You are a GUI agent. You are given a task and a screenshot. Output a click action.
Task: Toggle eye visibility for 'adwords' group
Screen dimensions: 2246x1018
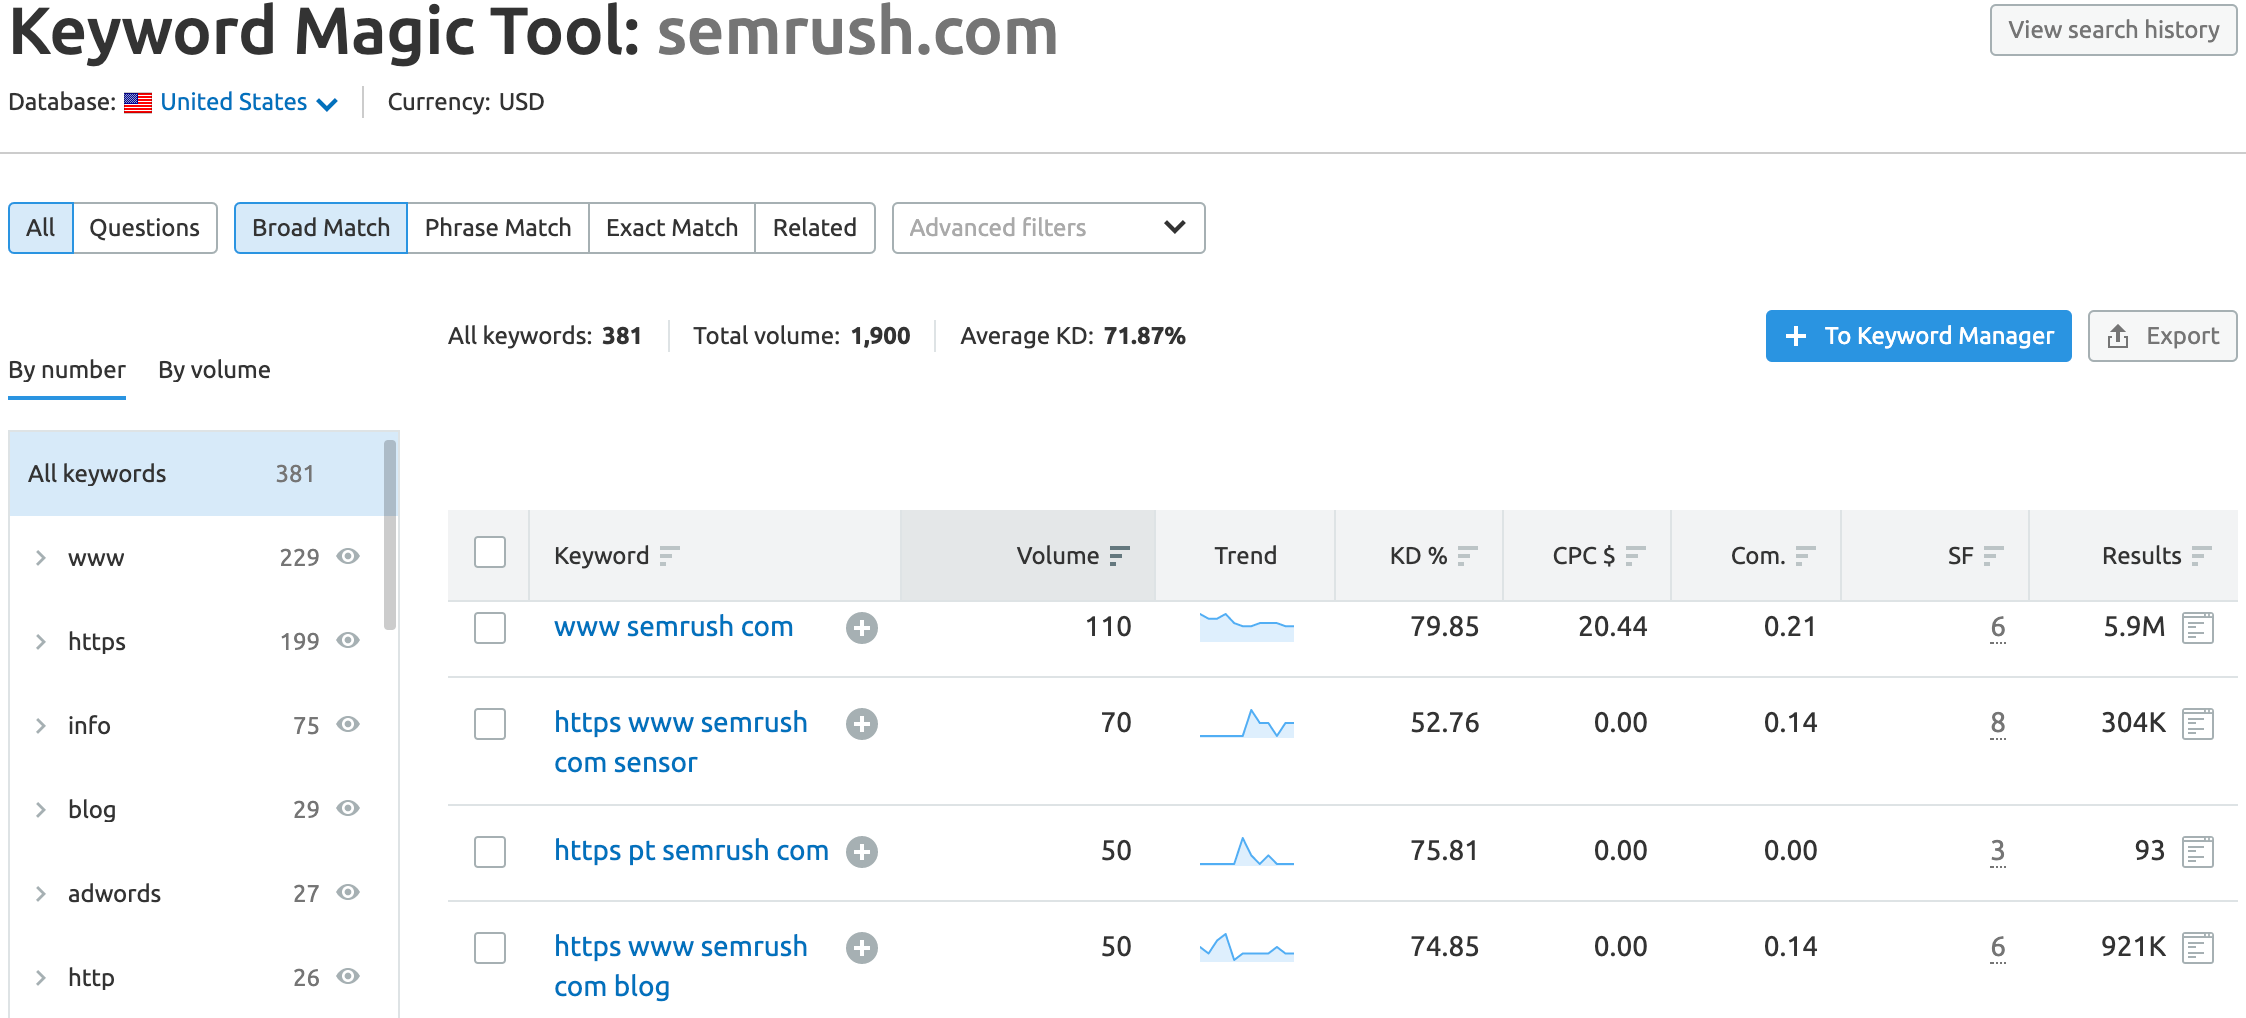348,892
